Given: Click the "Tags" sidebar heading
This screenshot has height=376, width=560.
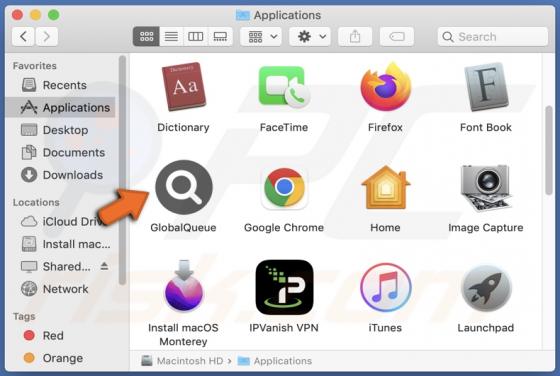Looking at the screenshot, I should (24, 316).
